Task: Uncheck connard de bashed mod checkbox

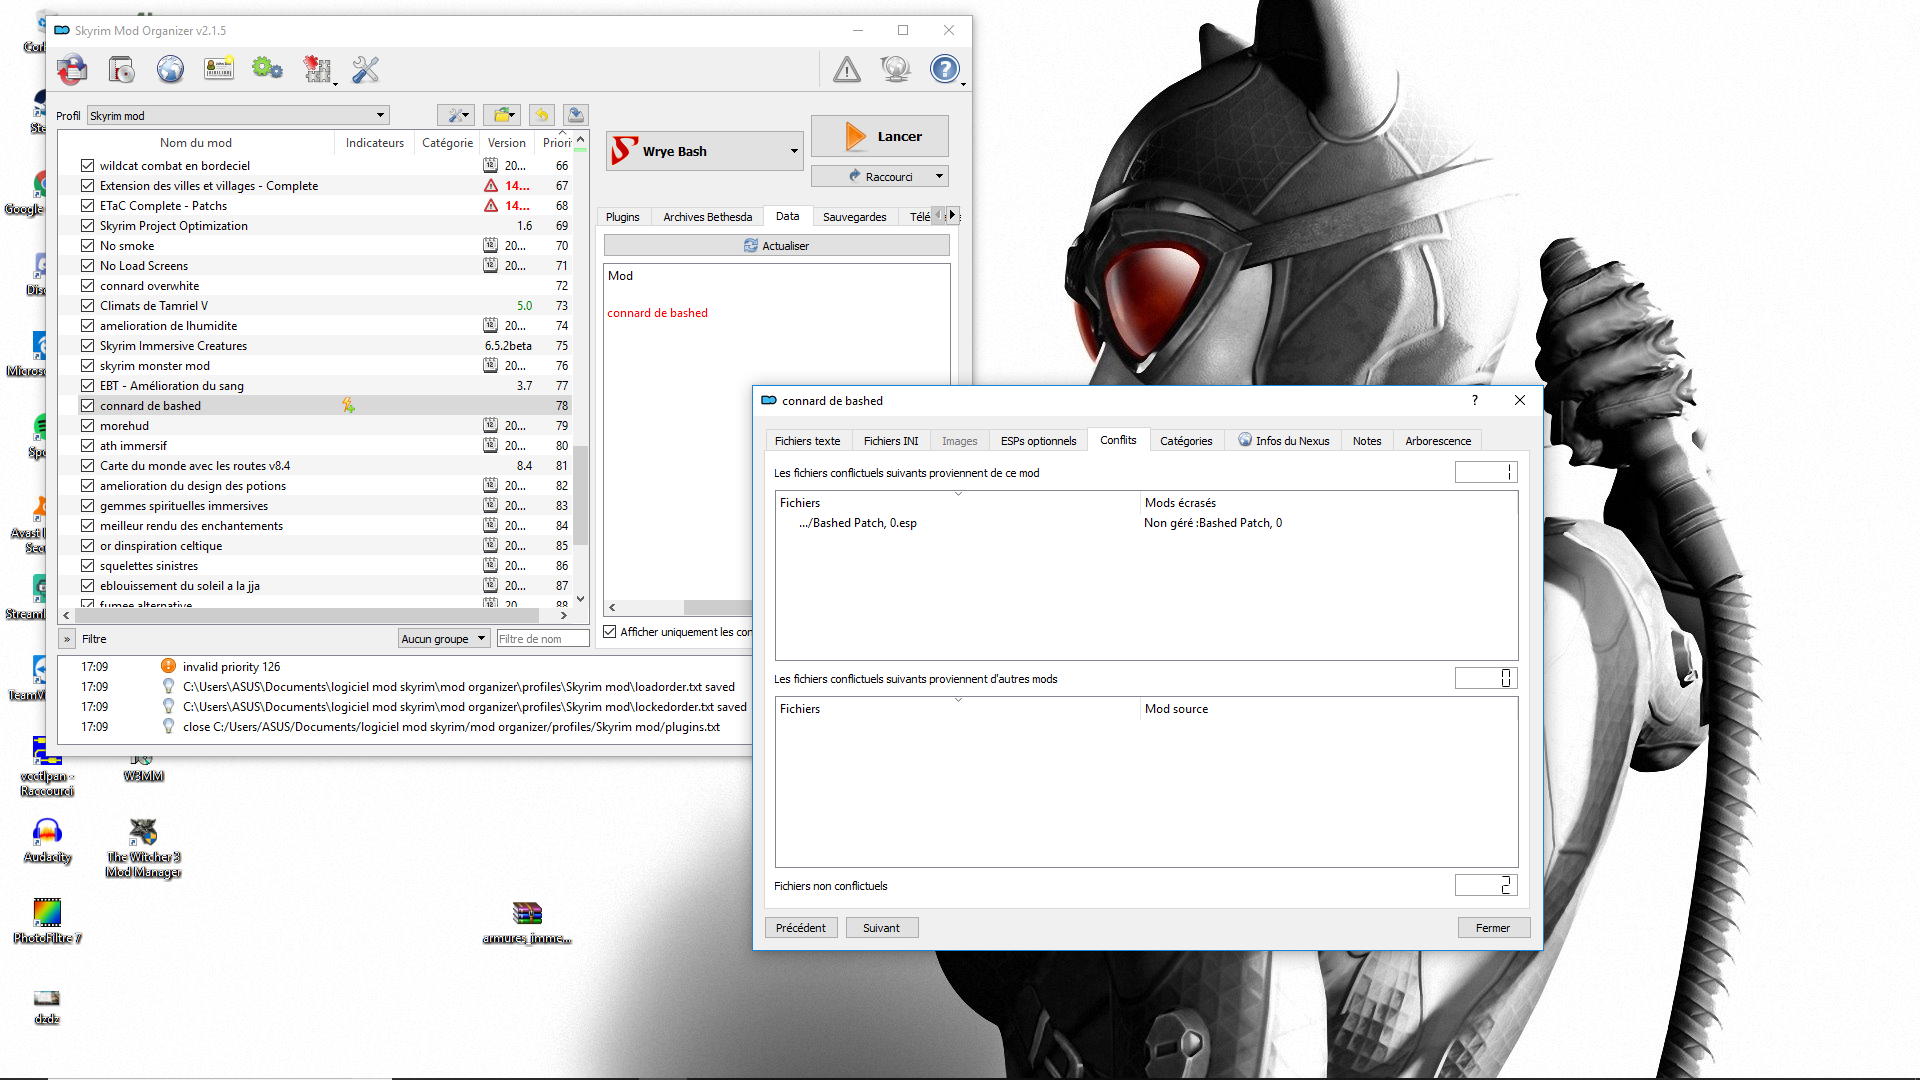Action: coord(88,406)
